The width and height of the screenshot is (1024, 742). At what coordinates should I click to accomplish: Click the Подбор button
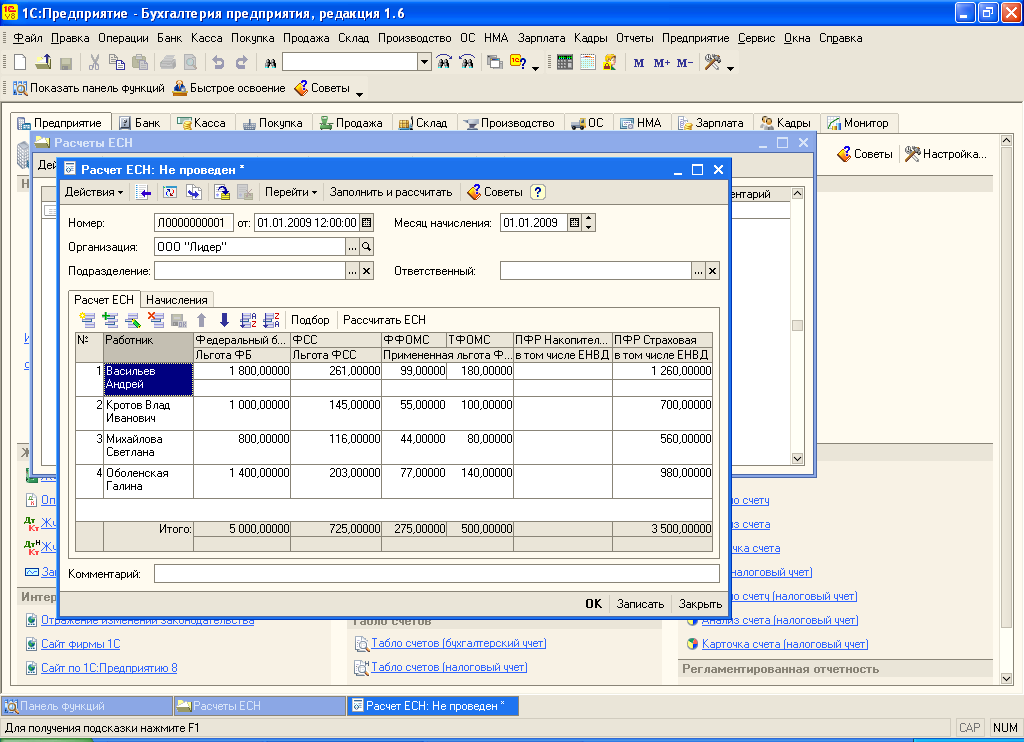coord(310,320)
